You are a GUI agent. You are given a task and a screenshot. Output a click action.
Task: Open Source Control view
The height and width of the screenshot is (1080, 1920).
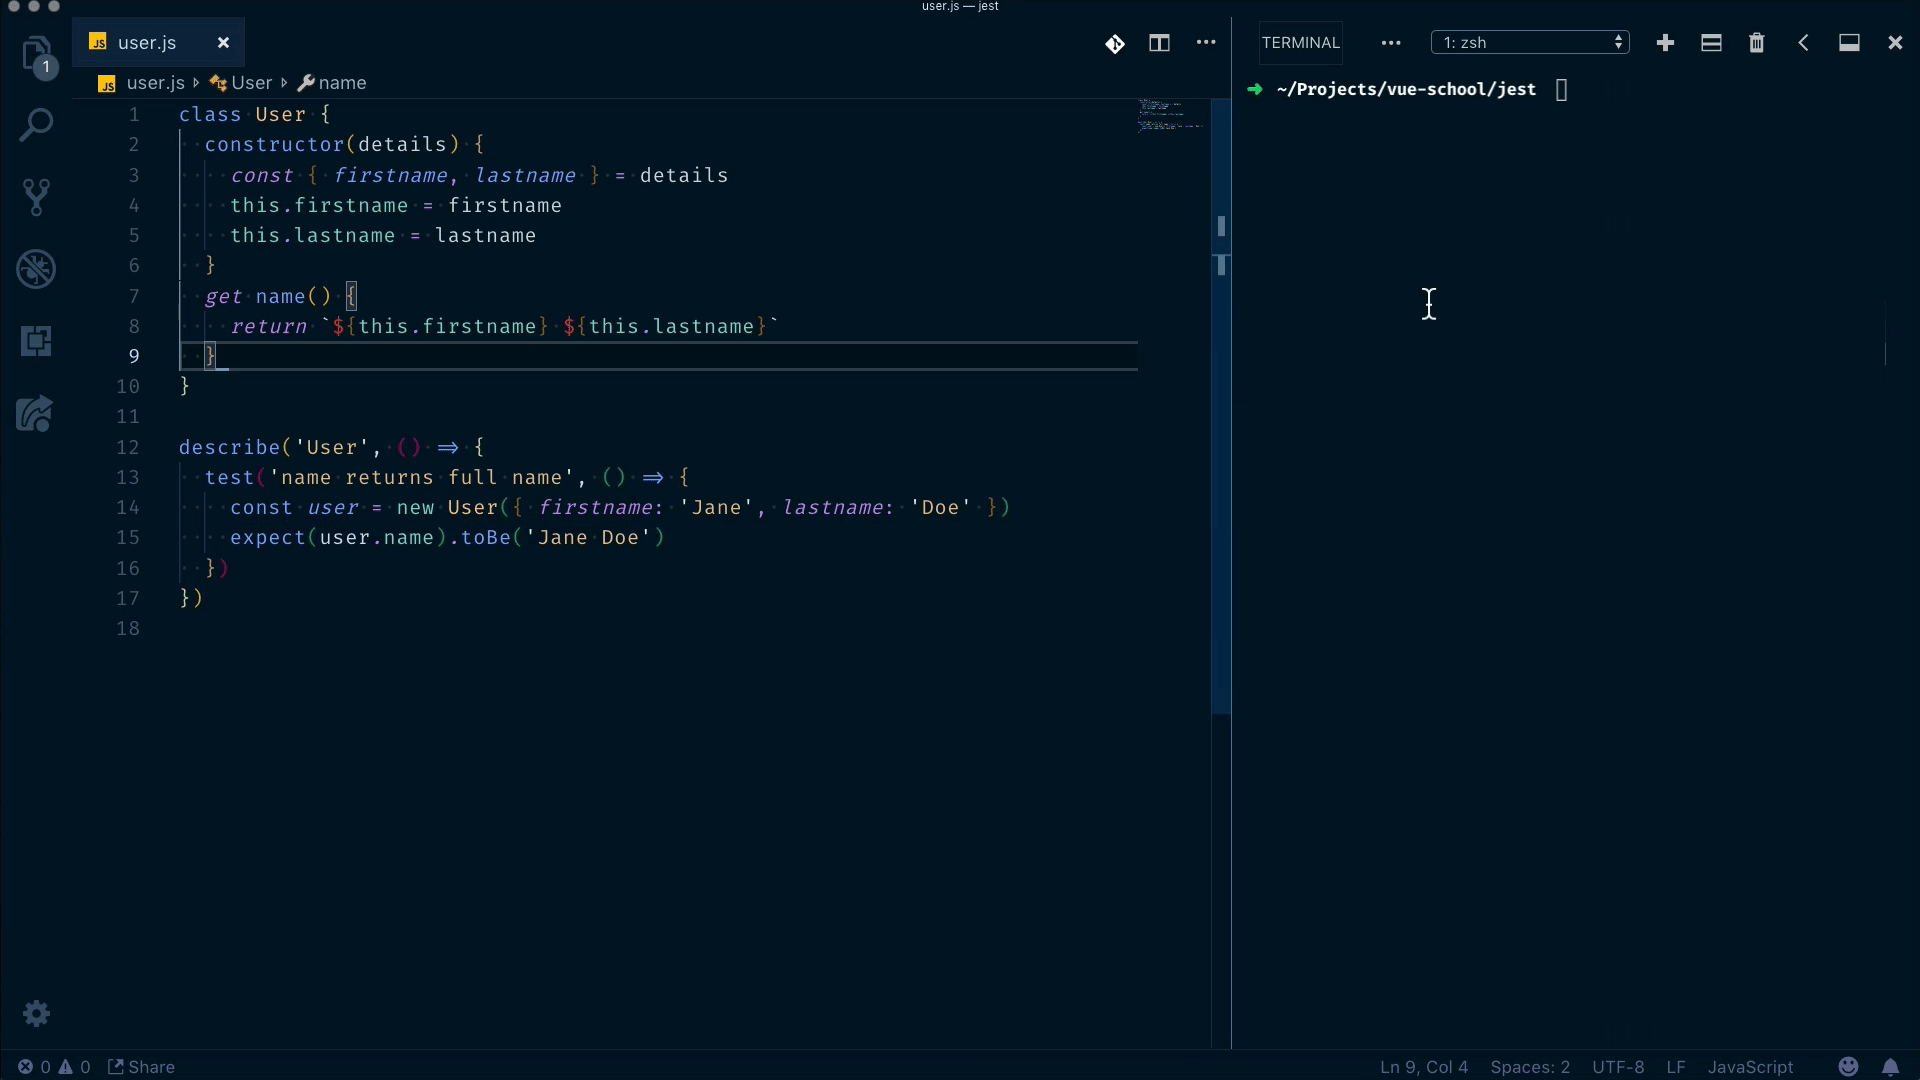click(x=37, y=197)
